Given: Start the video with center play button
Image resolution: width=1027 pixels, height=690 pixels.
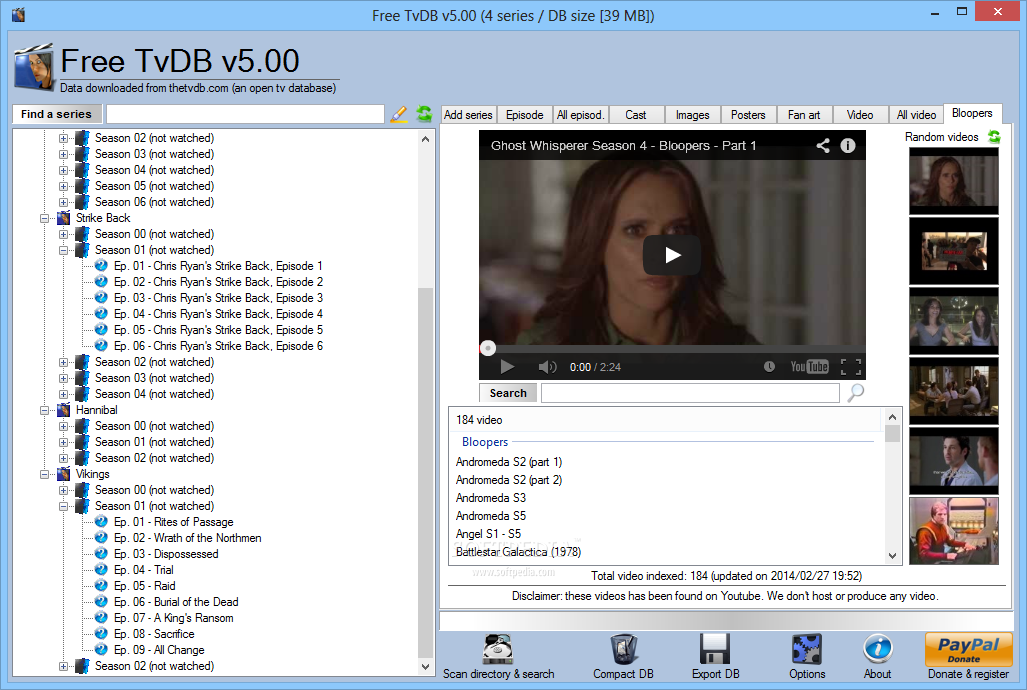Looking at the screenshot, I should coord(672,255).
